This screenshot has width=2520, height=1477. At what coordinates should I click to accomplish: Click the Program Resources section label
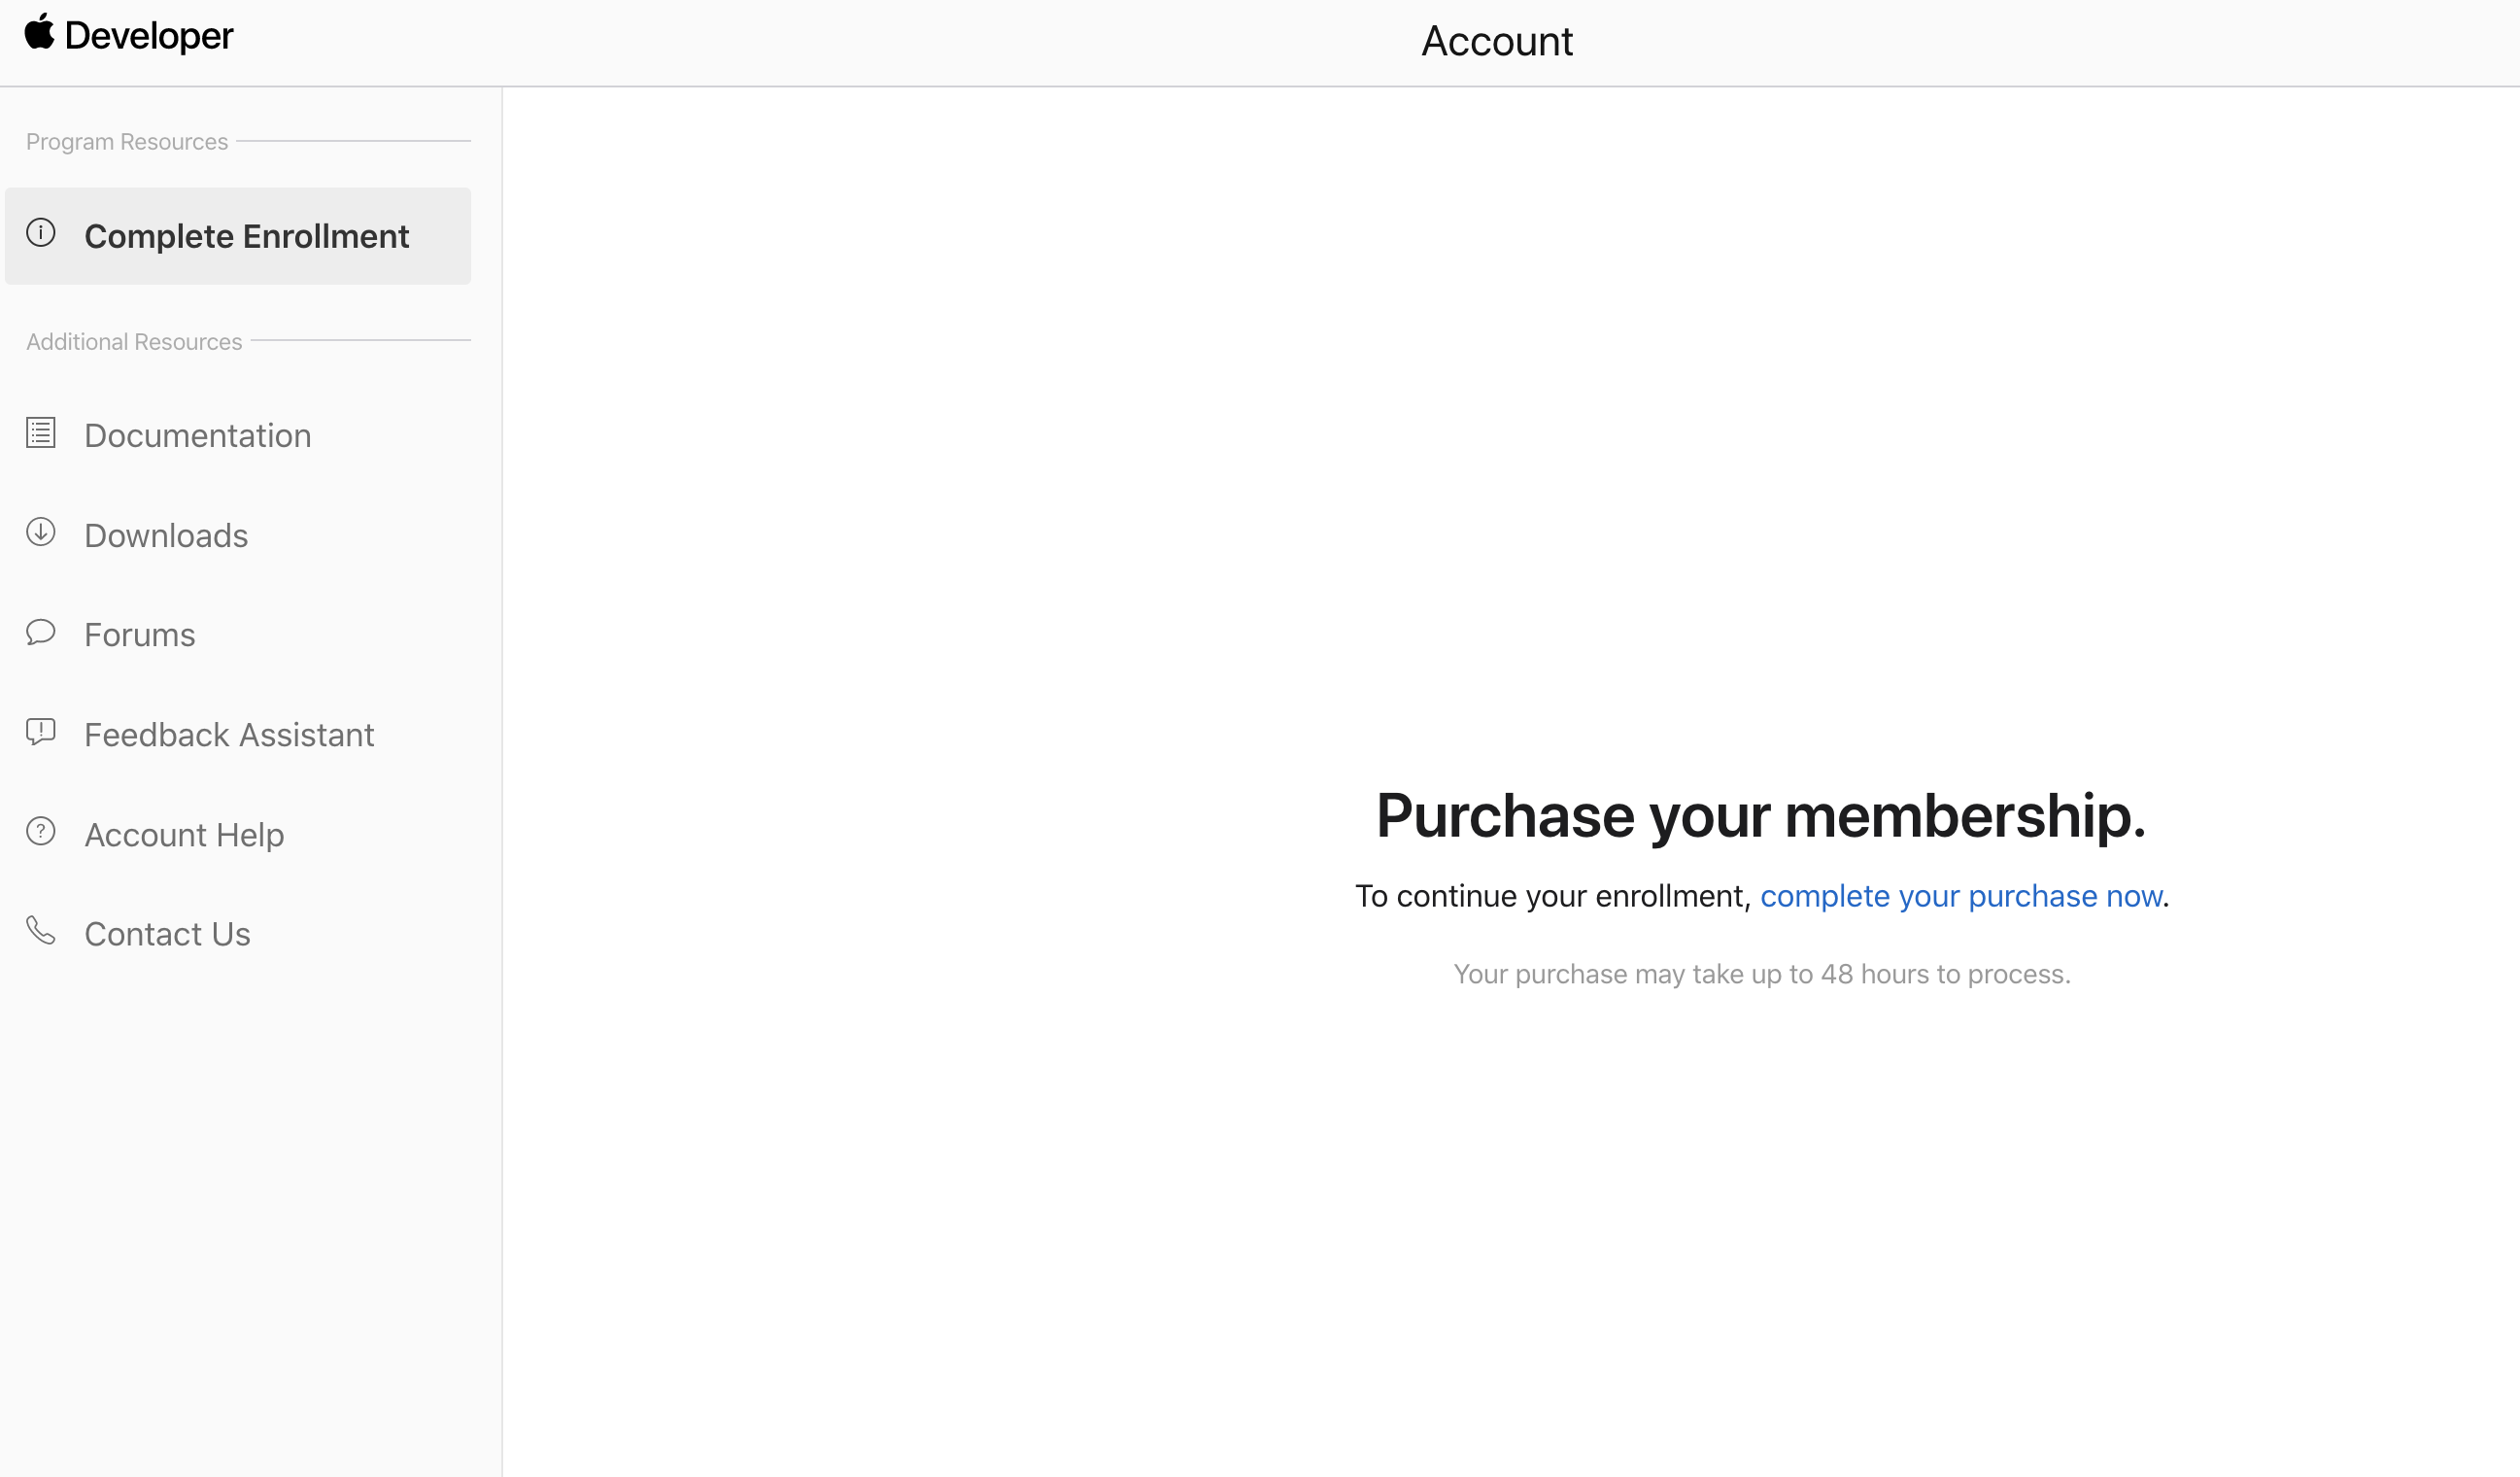tap(127, 142)
